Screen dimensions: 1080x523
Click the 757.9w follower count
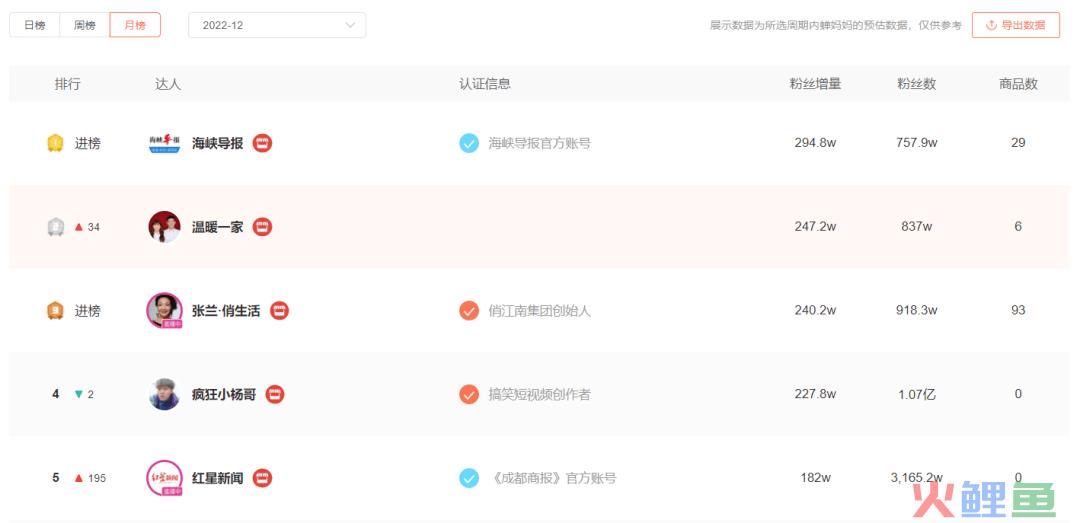pos(917,143)
